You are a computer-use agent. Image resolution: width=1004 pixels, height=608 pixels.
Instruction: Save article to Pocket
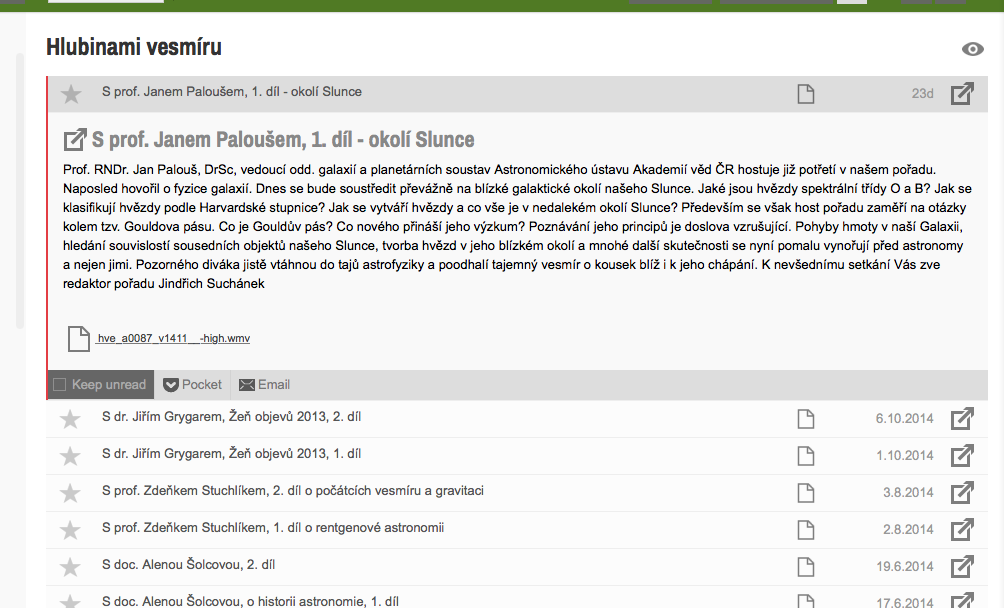(x=192, y=385)
